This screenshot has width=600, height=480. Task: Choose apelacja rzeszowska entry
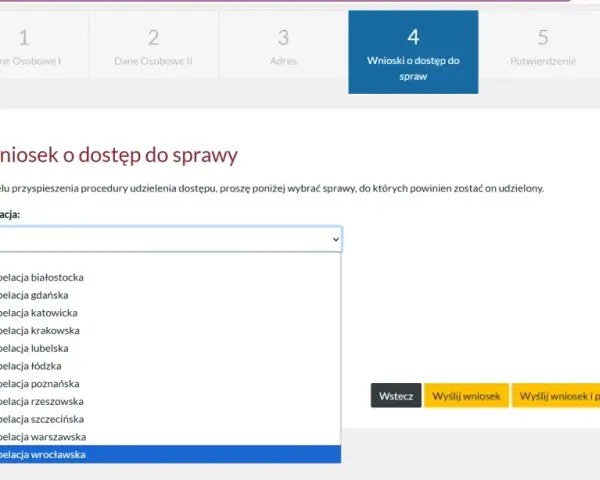coord(170,402)
